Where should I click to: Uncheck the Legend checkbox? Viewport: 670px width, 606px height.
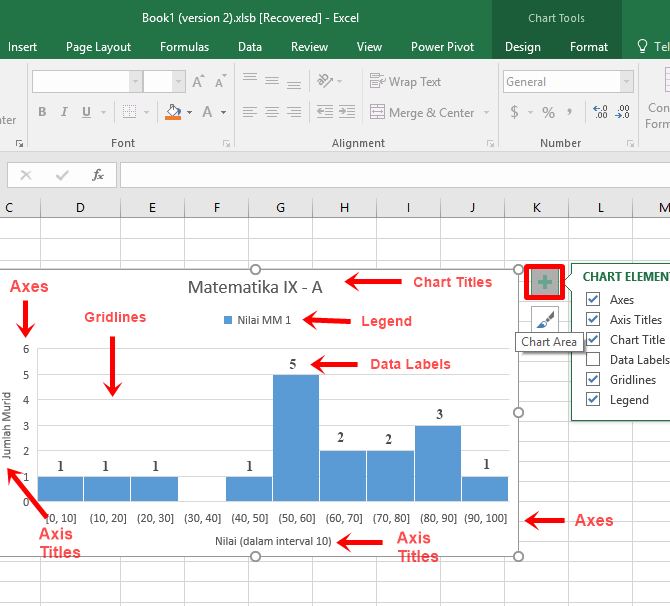point(593,400)
